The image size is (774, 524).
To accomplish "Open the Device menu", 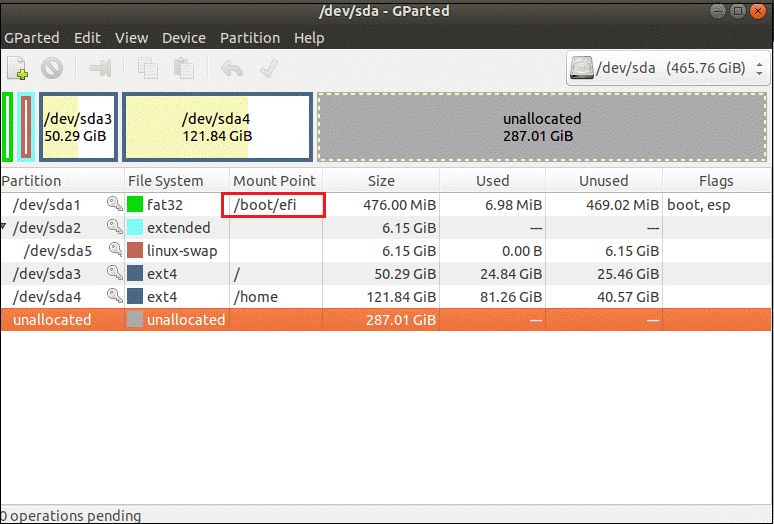I will click(x=184, y=38).
